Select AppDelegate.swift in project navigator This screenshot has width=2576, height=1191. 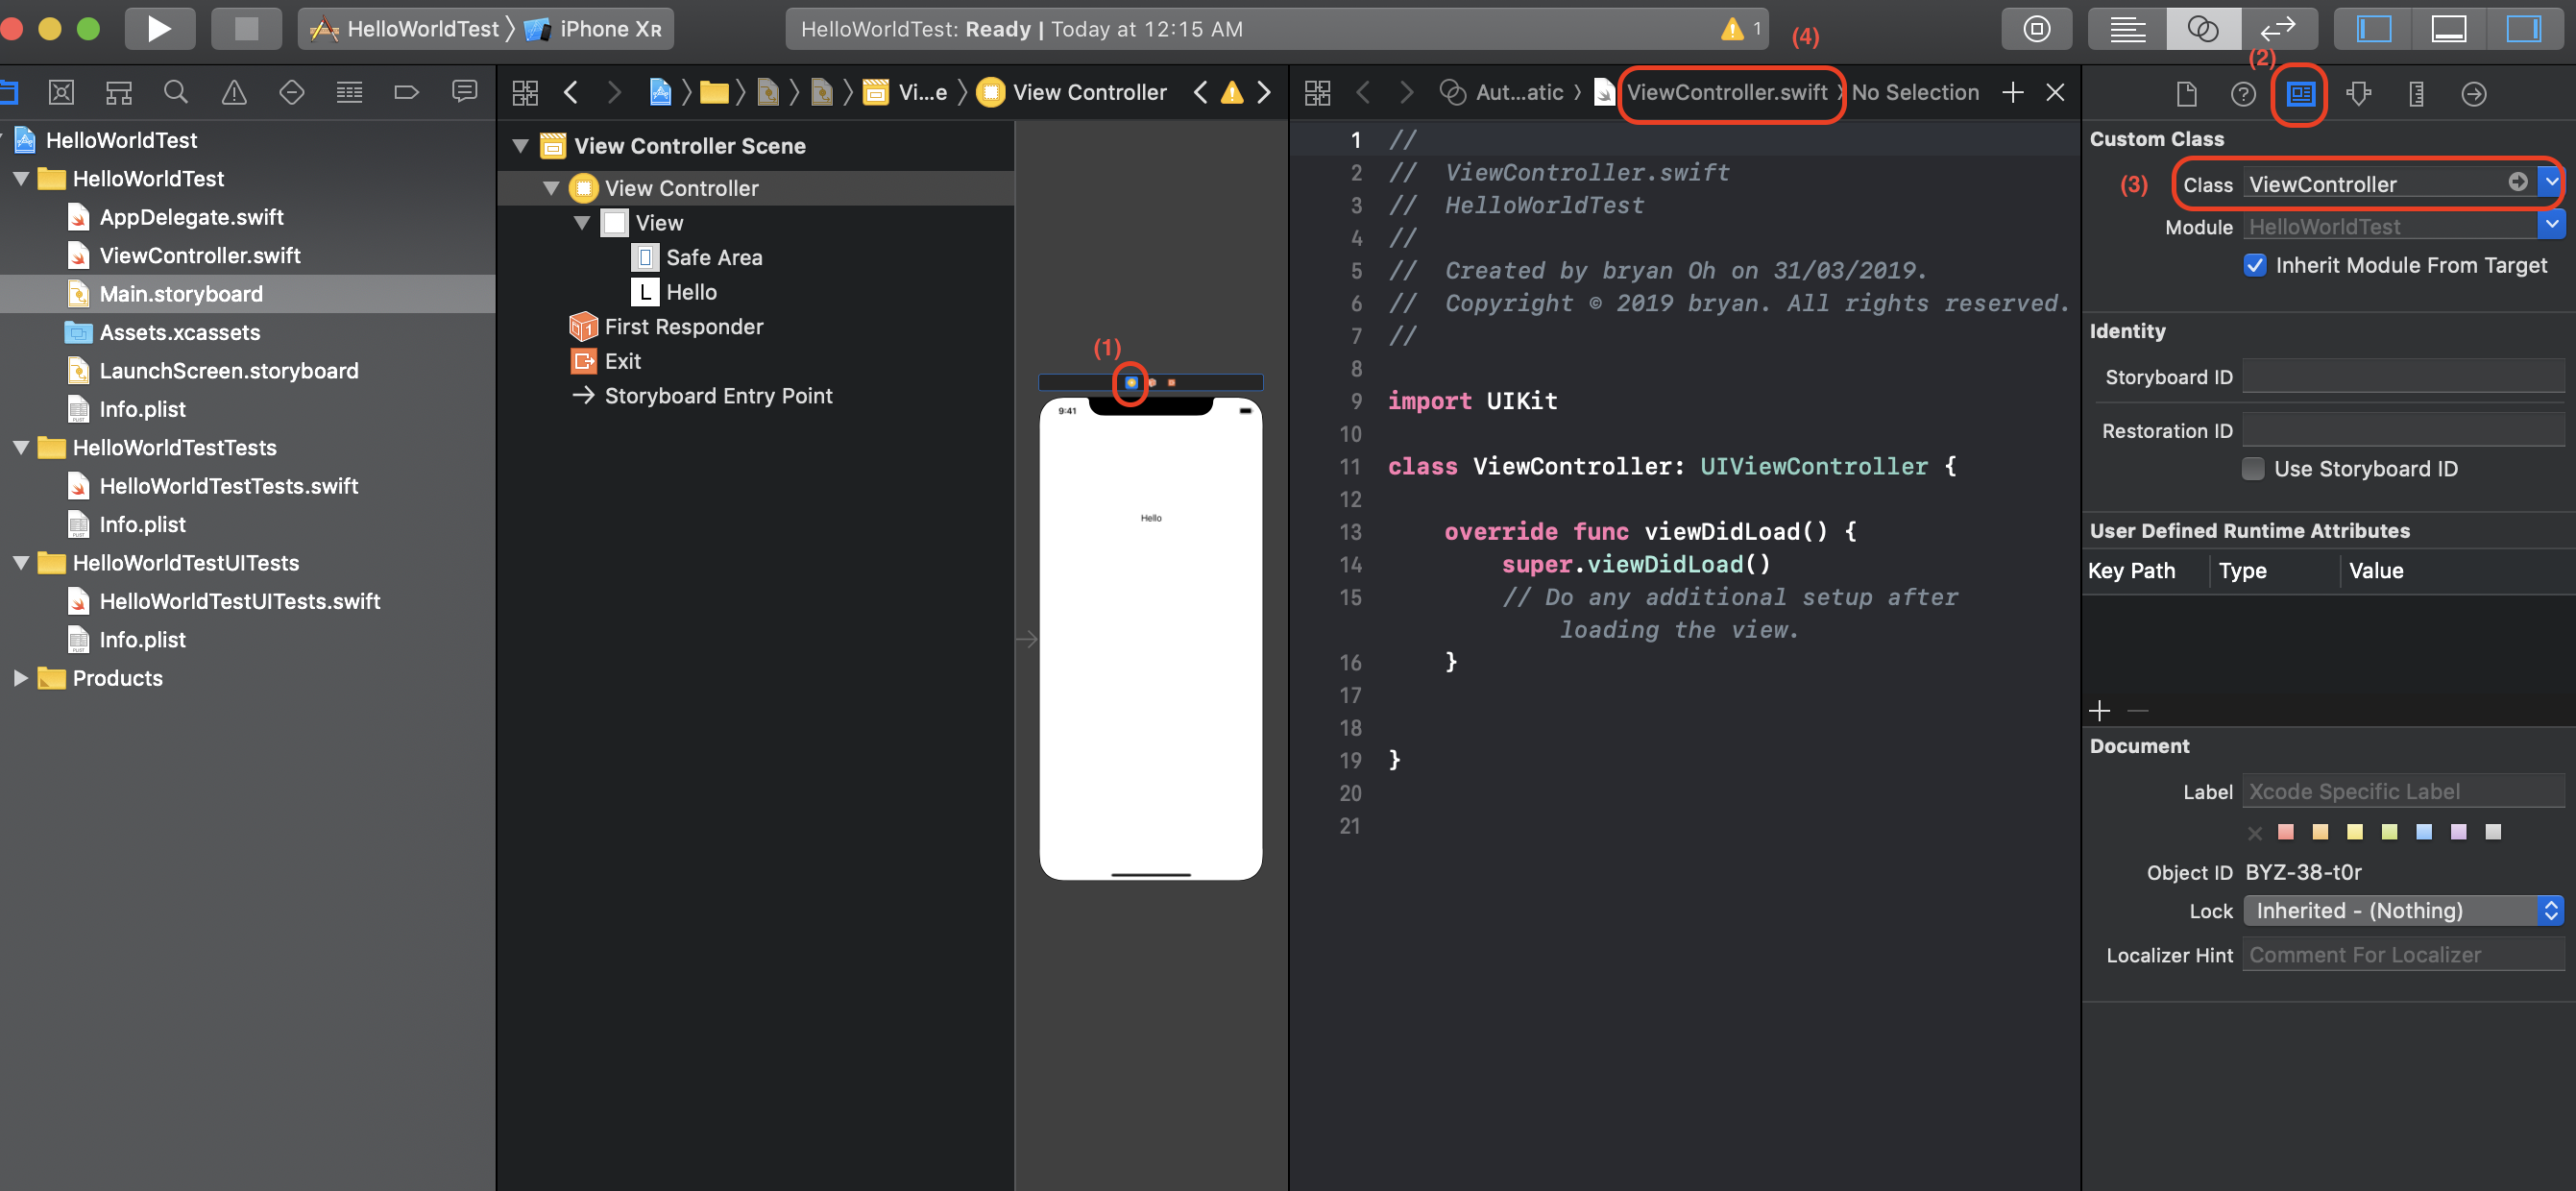(191, 217)
